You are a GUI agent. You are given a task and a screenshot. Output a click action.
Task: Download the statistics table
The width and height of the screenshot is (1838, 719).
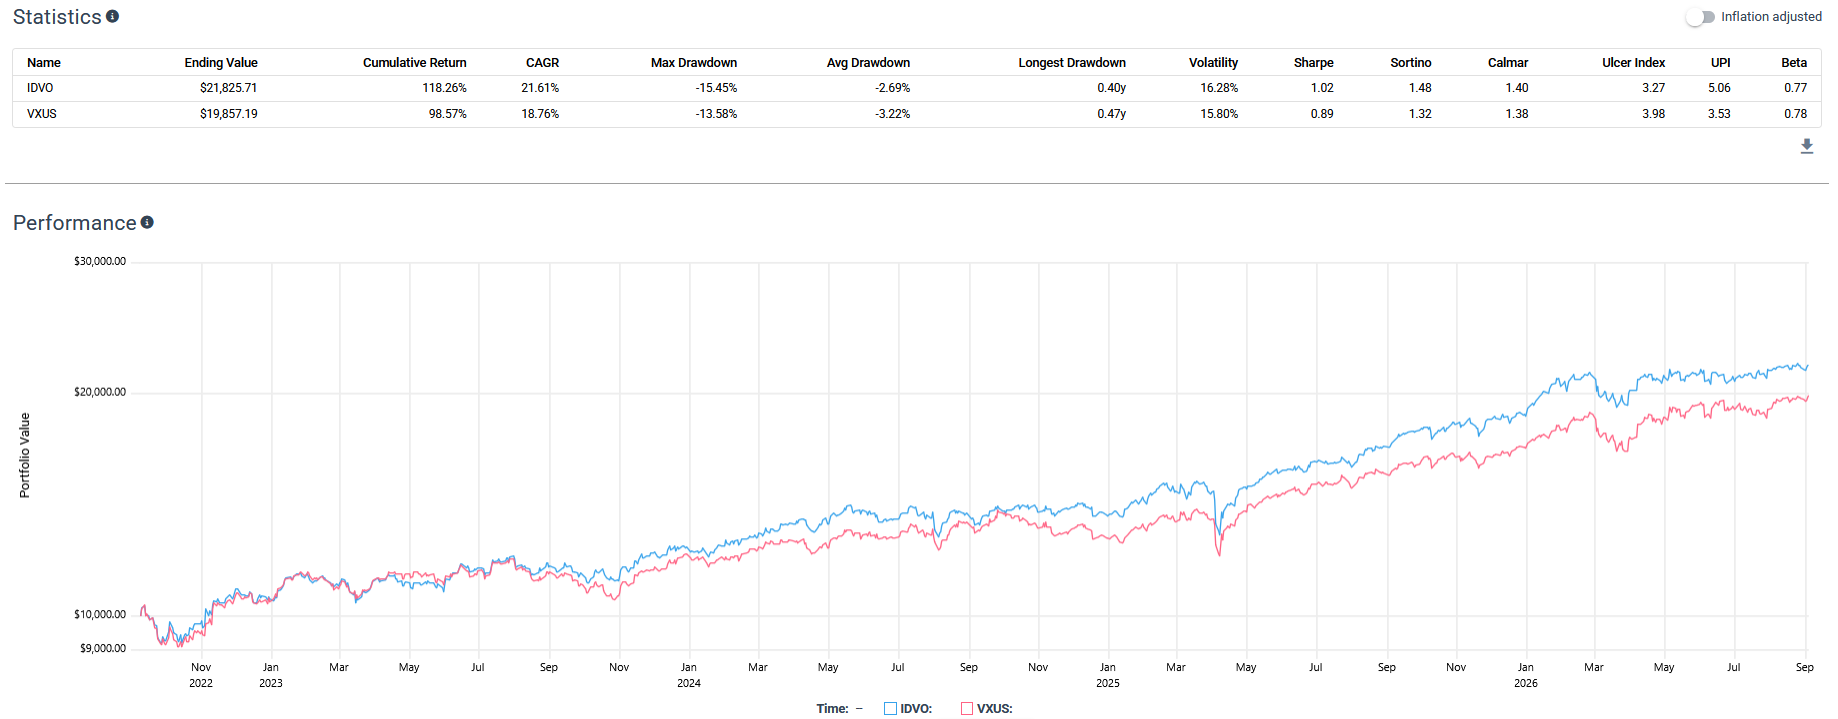point(1806,147)
